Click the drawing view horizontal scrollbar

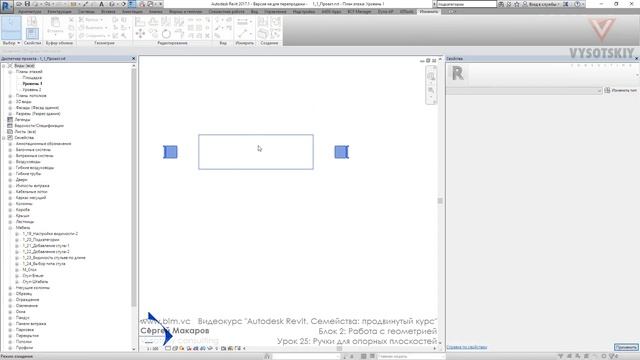[339, 349]
